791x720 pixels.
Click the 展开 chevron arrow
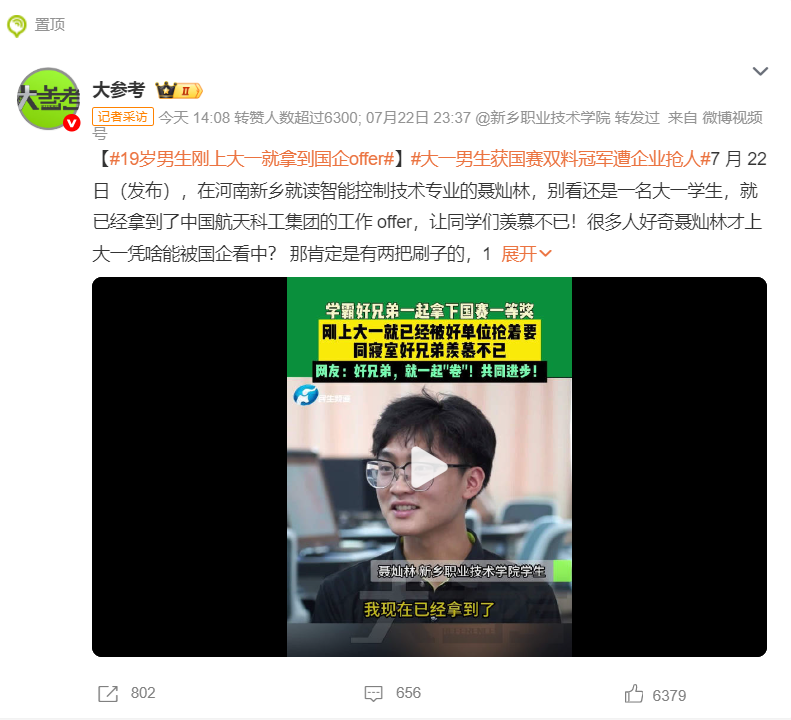pos(545,254)
